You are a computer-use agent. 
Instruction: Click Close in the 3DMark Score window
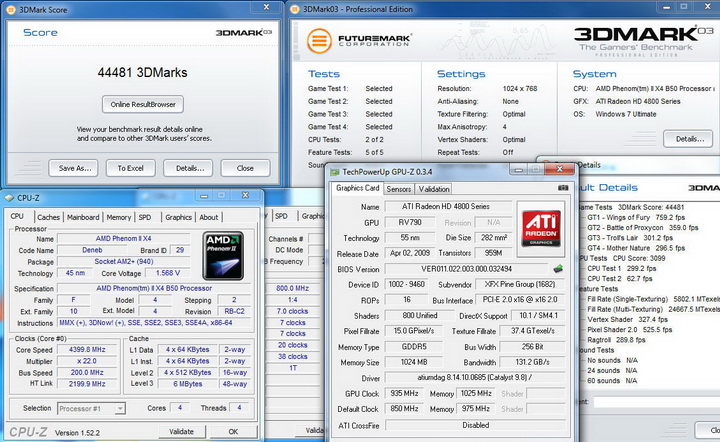point(245,168)
